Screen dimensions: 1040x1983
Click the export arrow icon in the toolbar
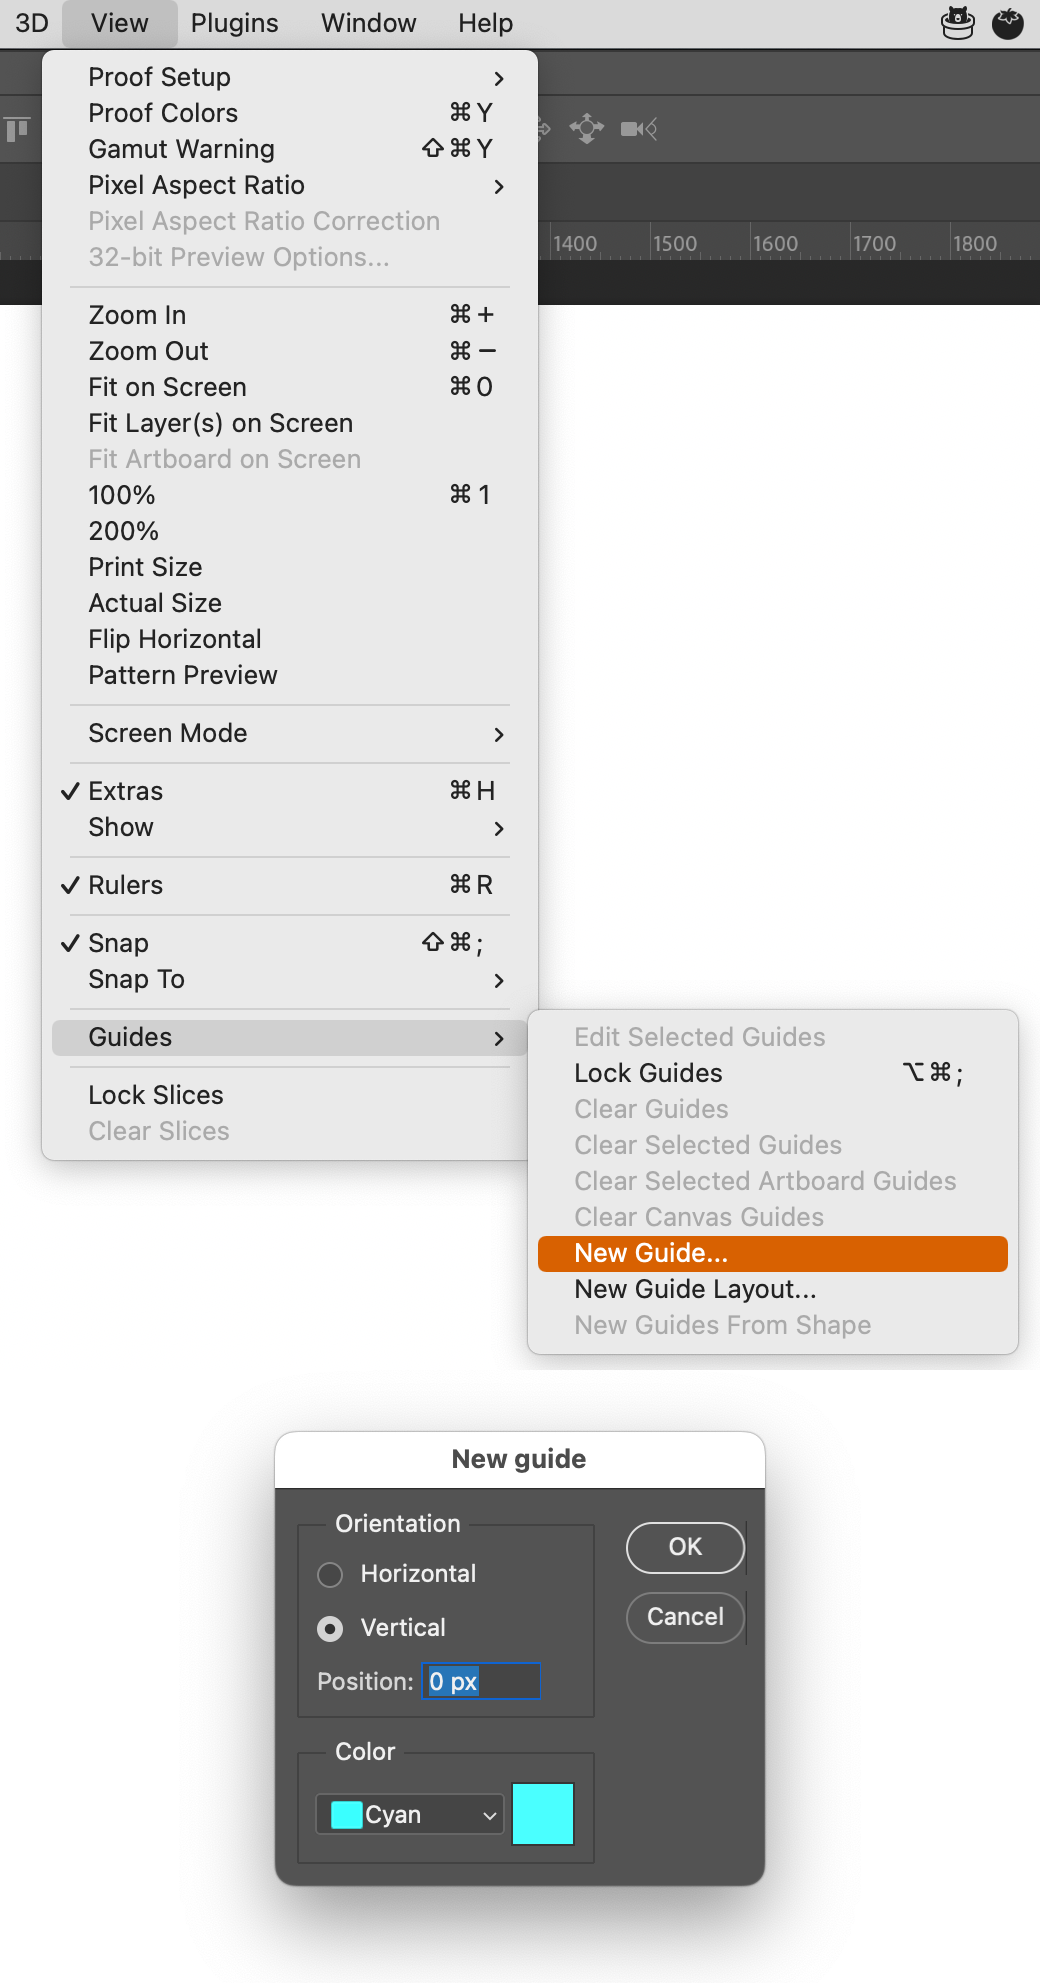(x=542, y=127)
